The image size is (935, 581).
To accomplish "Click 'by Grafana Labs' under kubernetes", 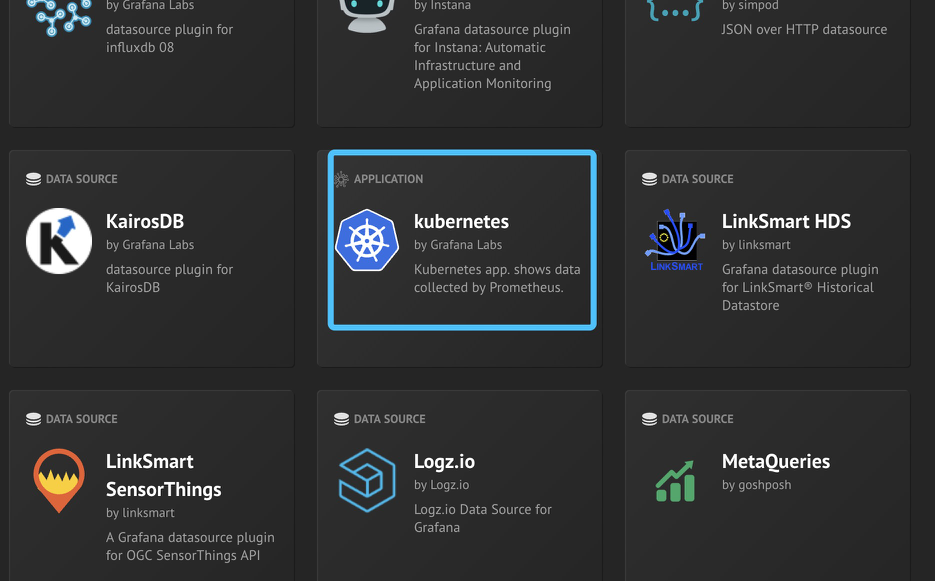I will [x=458, y=245].
